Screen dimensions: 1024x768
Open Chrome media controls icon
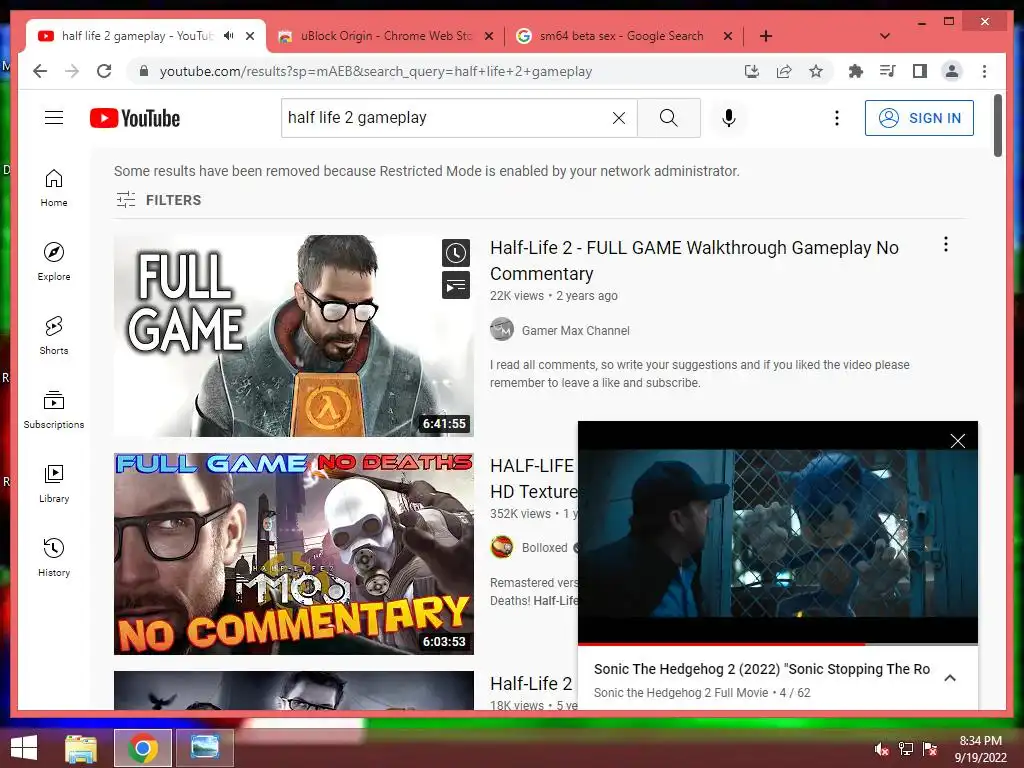(888, 71)
